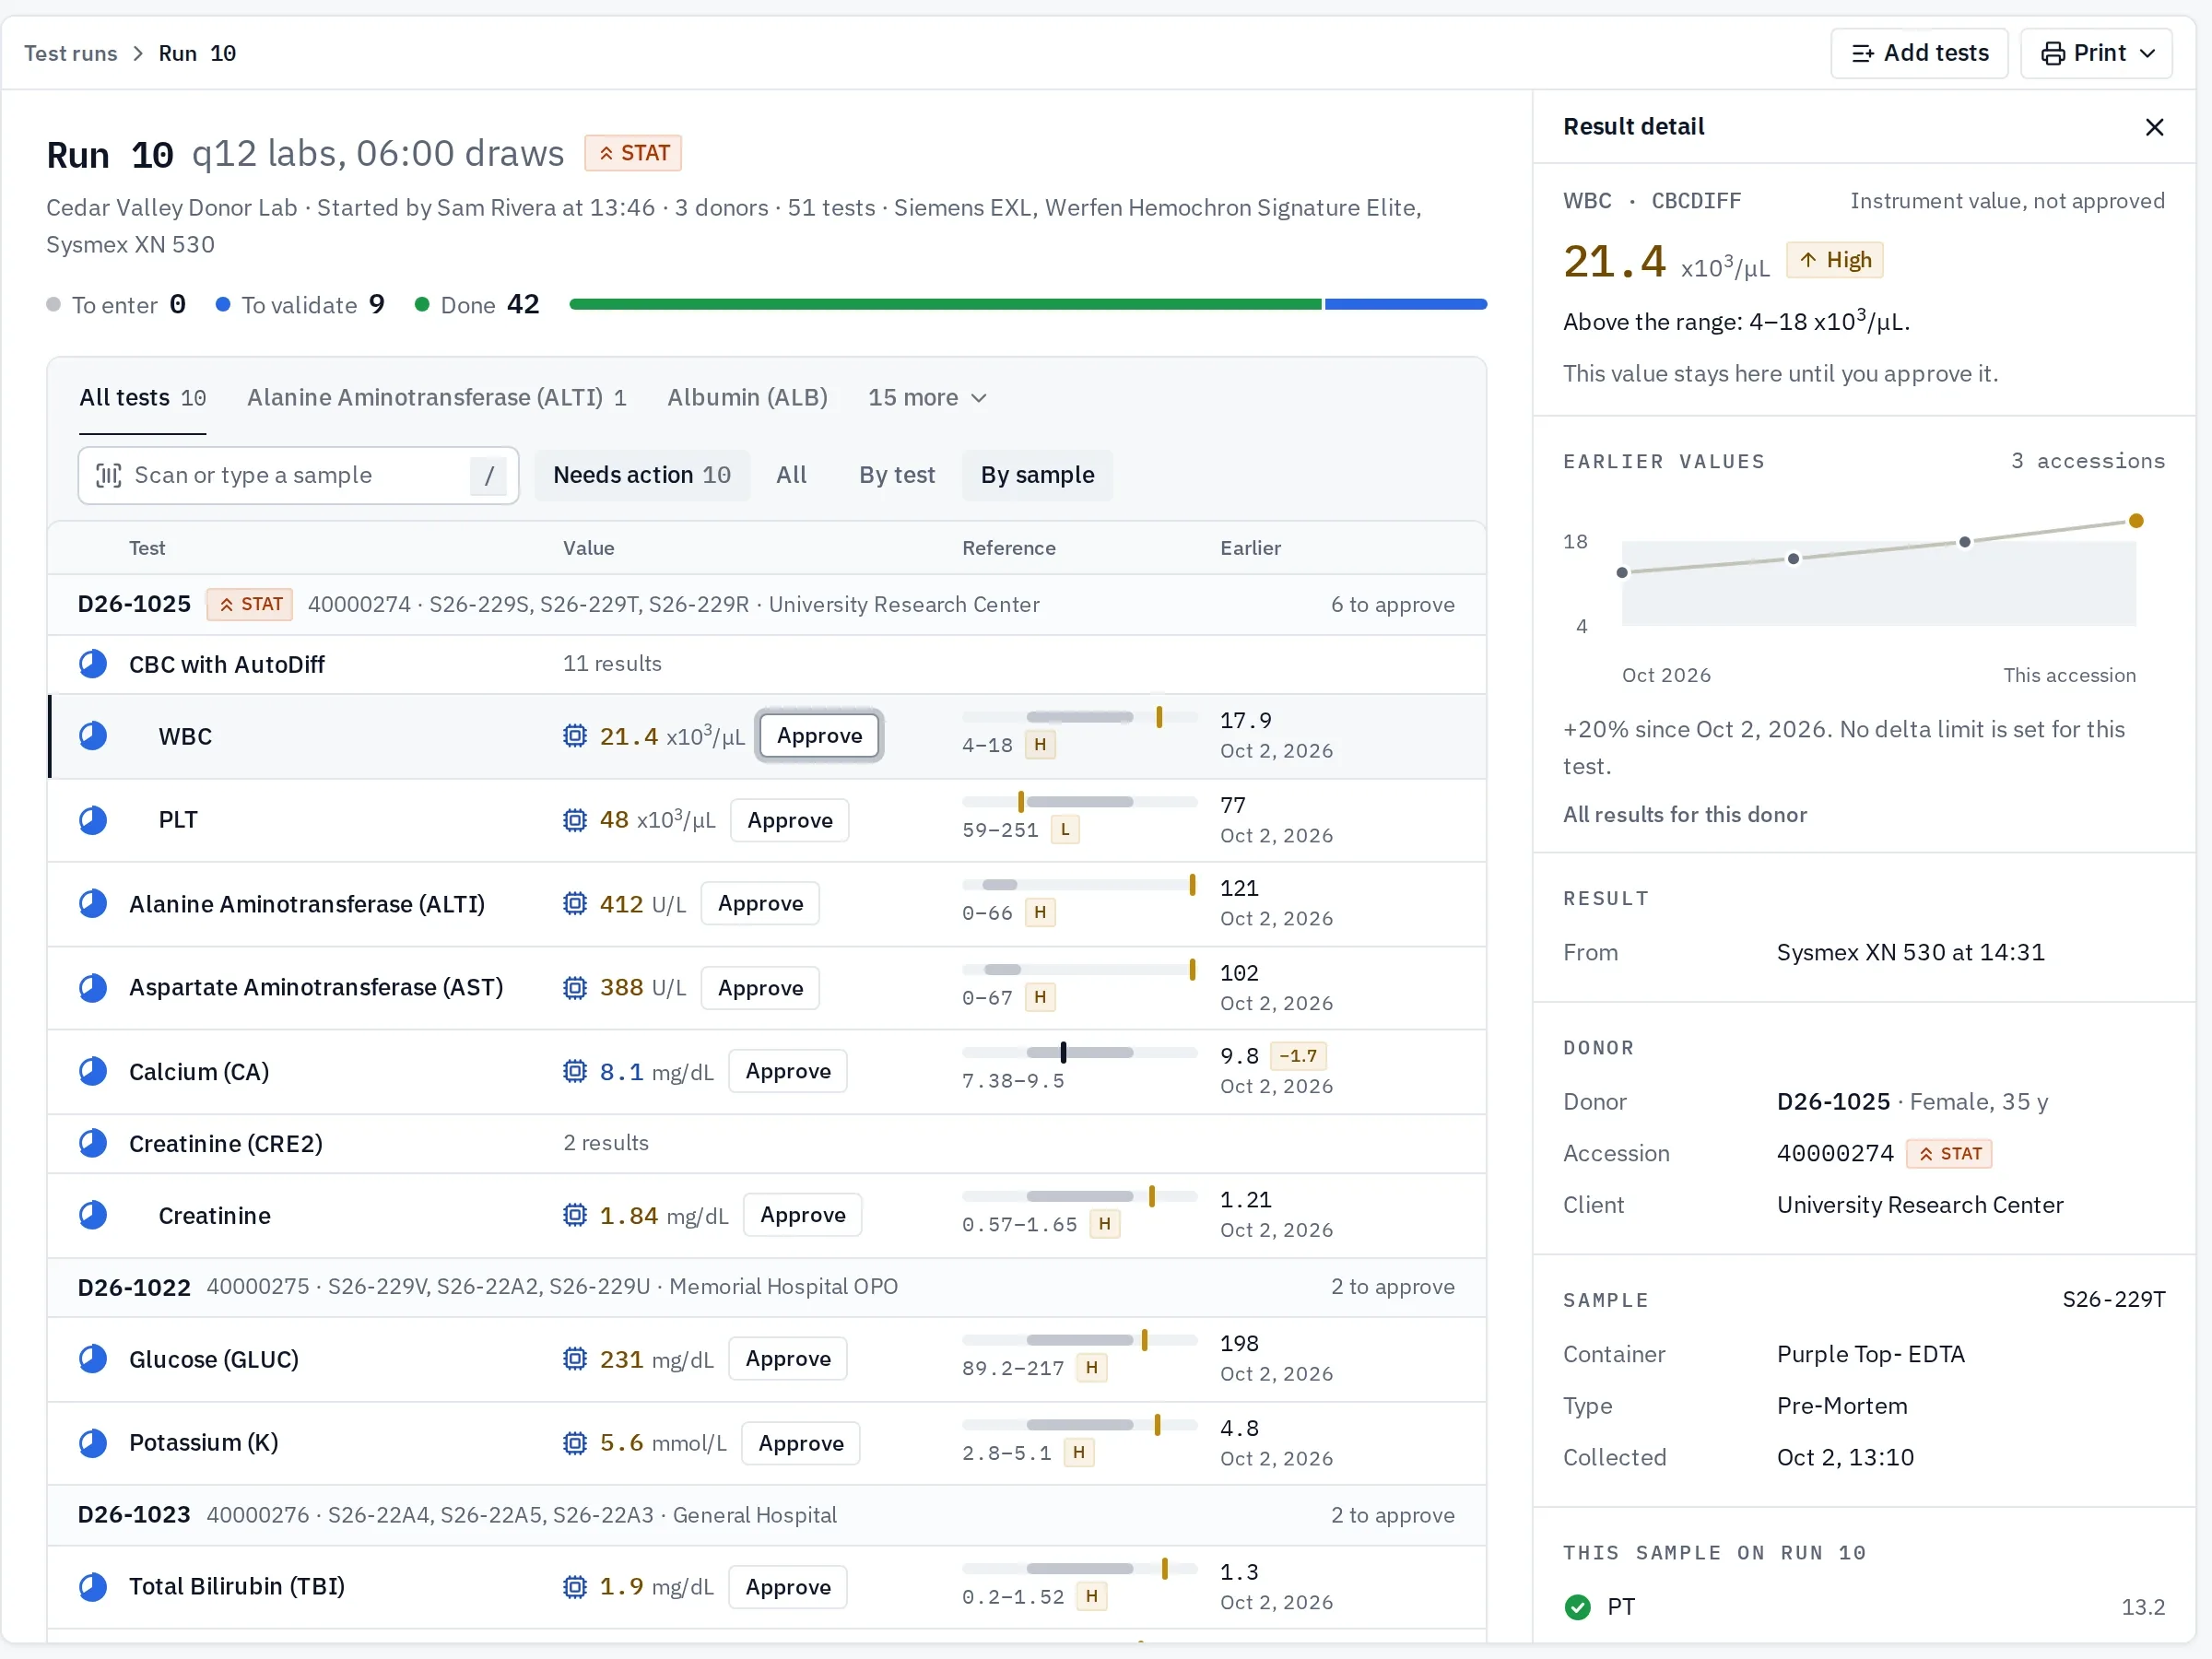The width and height of the screenshot is (2212, 1659).
Task: Approve the WBC result
Action: click(x=819, y=736)
